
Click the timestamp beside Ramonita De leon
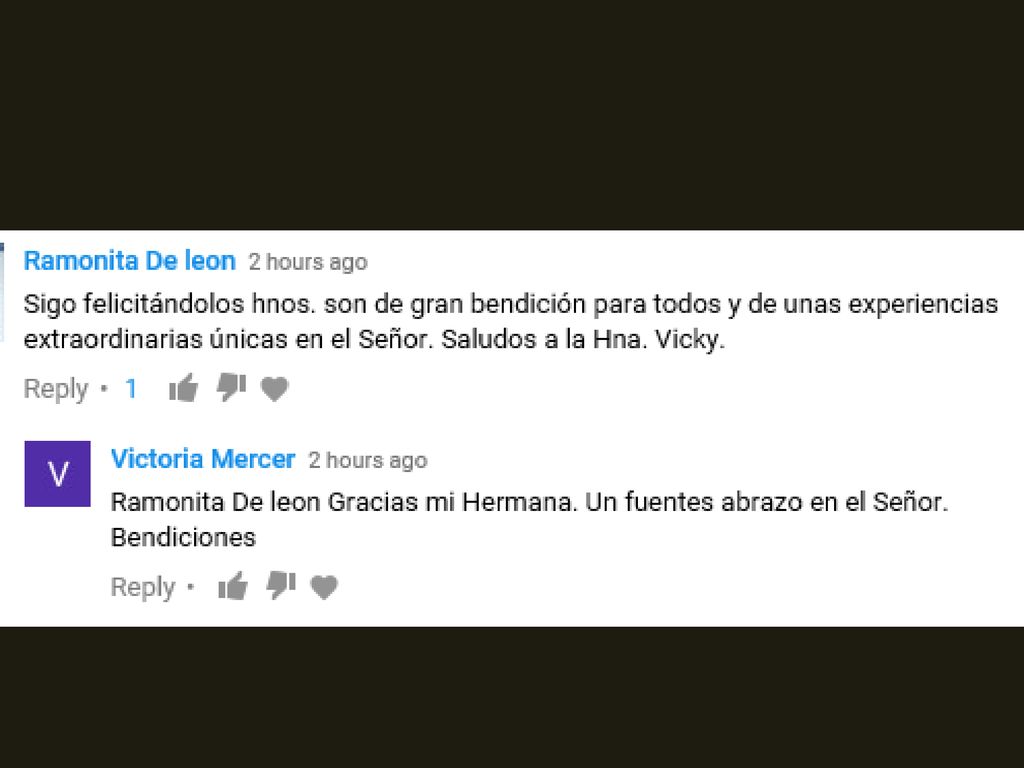tap(308, 262)
